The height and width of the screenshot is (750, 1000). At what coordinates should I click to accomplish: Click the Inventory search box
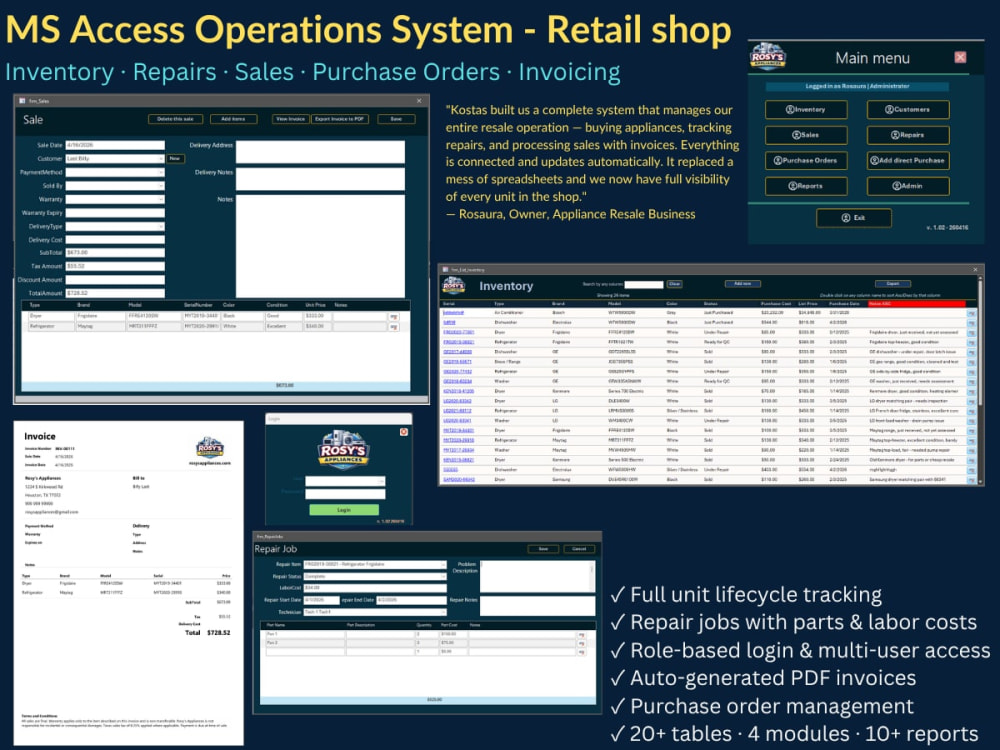point(643,284)
